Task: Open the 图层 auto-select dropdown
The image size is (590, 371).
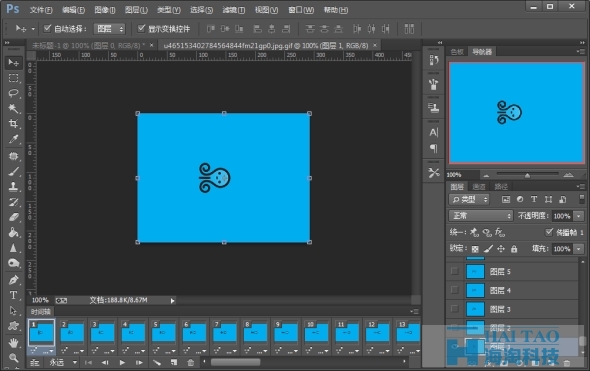Action: pos(109,29)
